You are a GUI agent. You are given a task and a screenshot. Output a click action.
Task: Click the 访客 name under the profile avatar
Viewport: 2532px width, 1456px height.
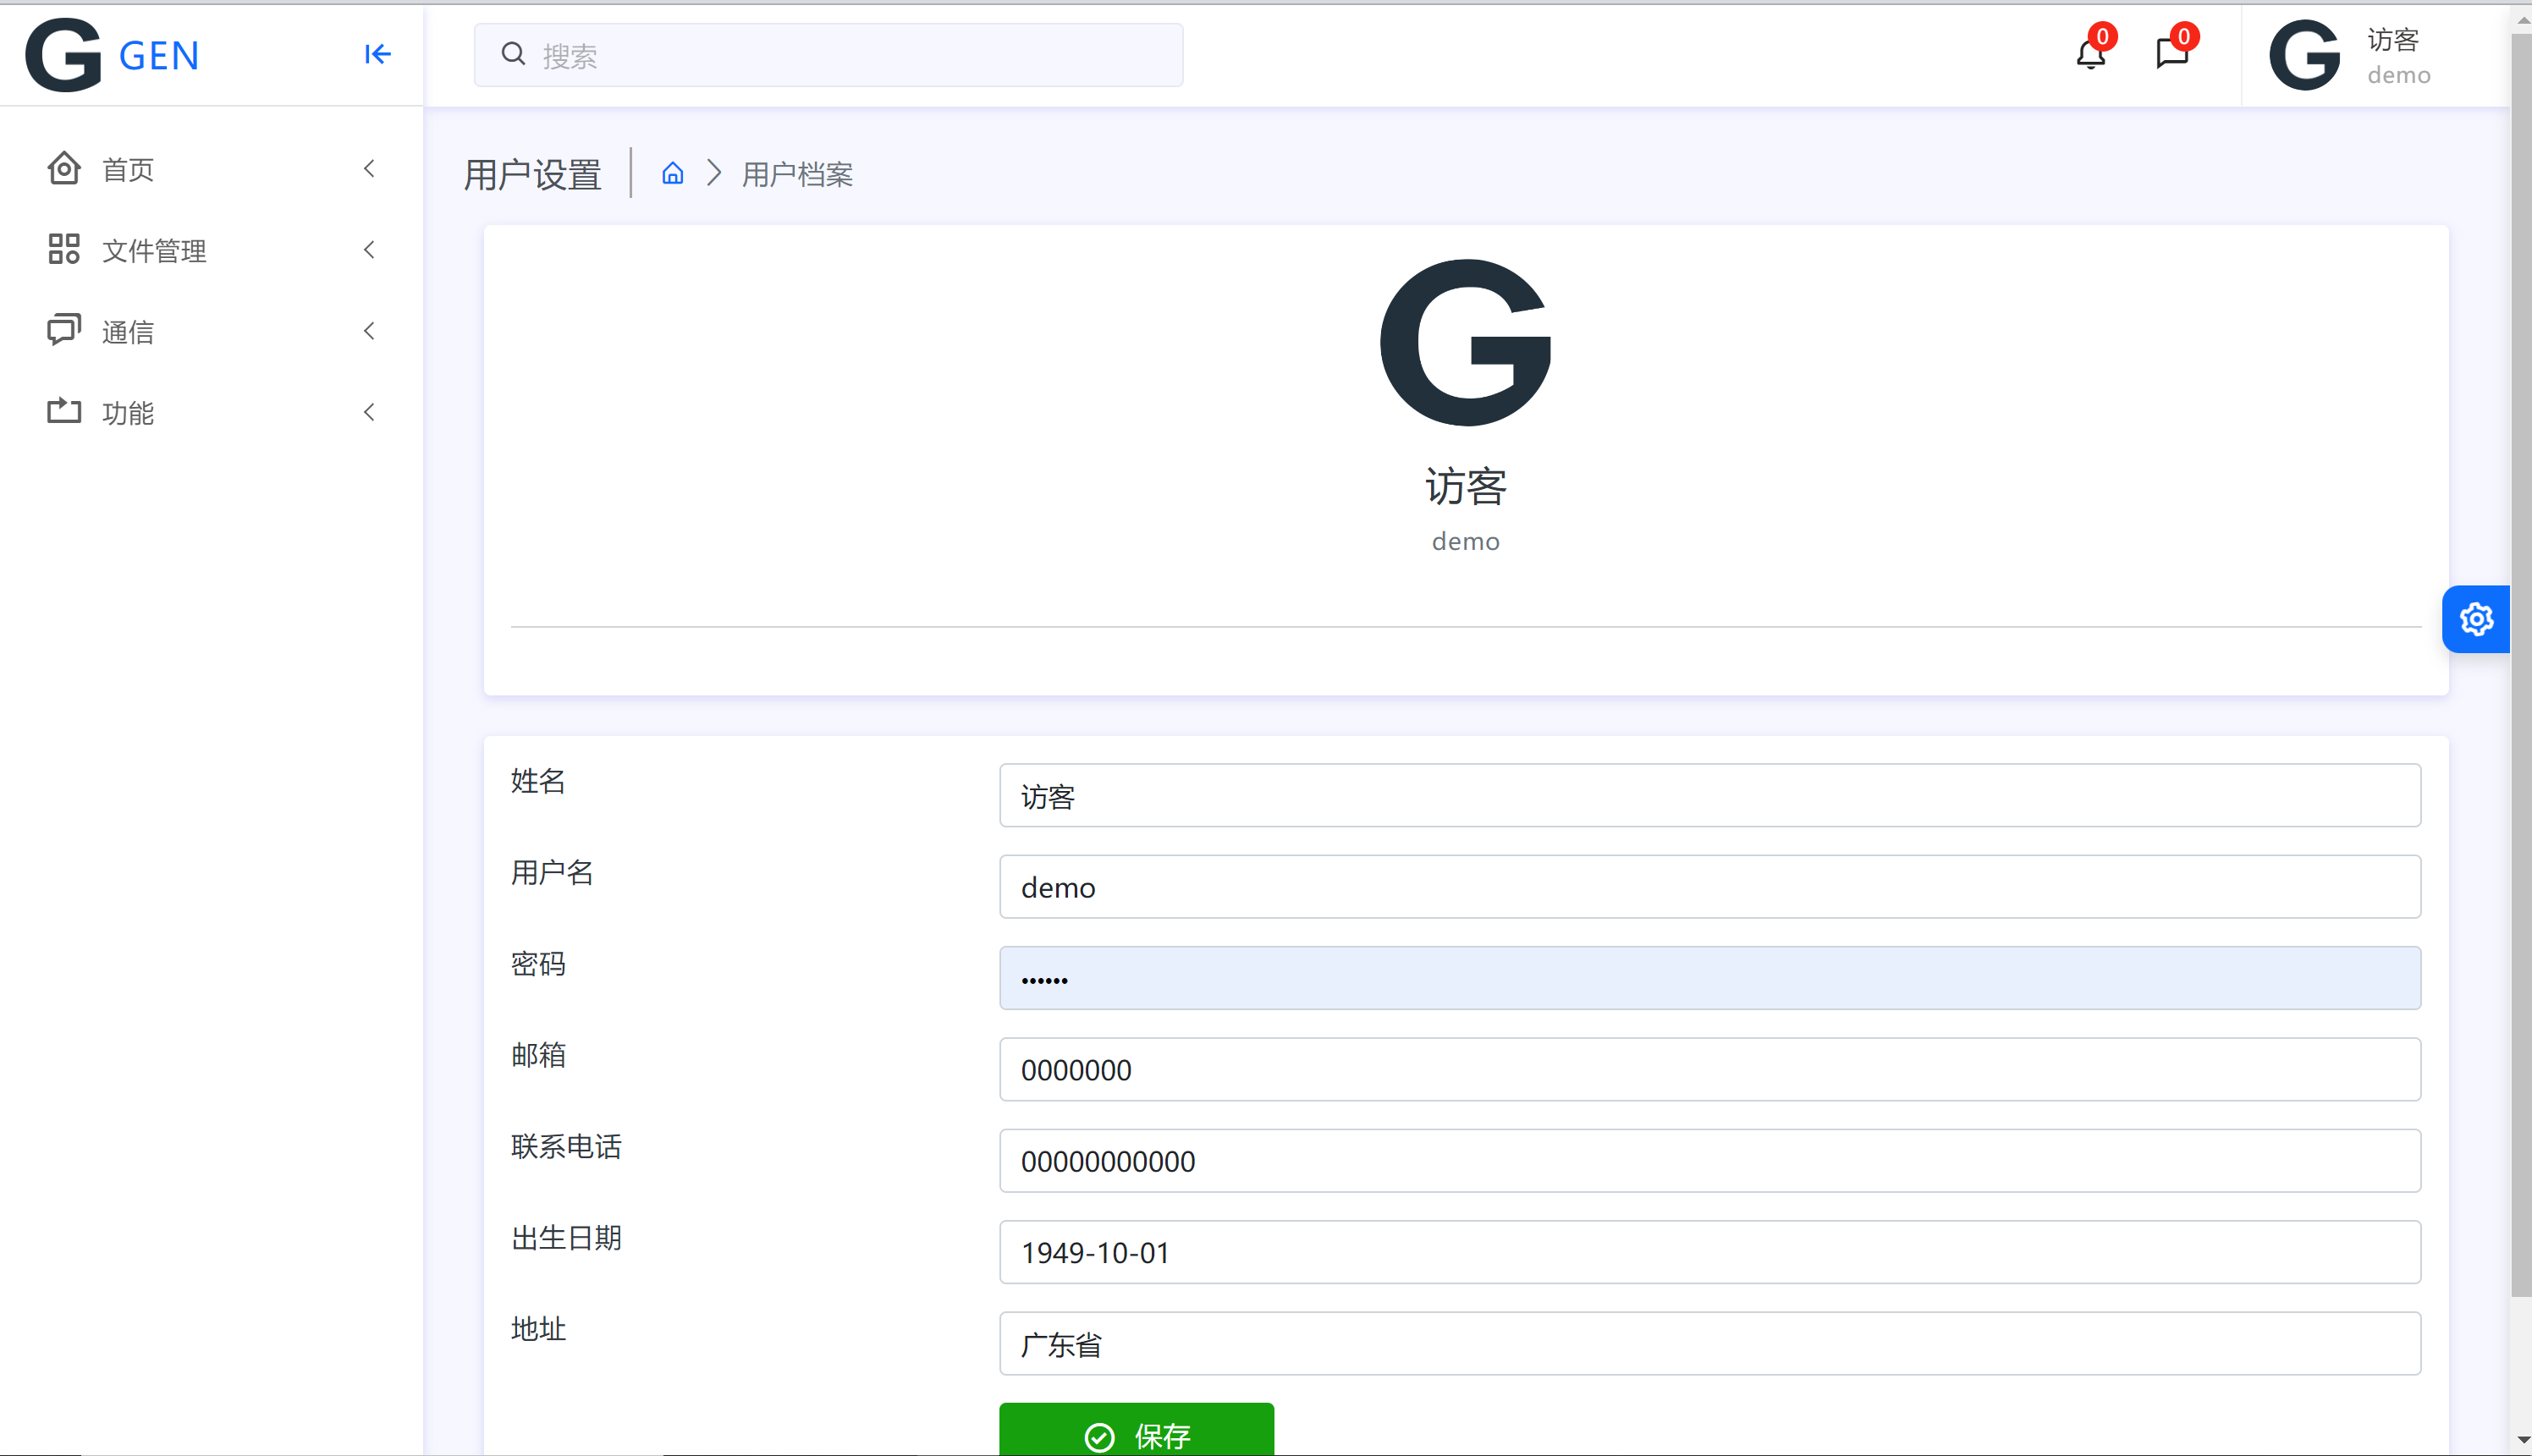click(x=1465, y=486)
